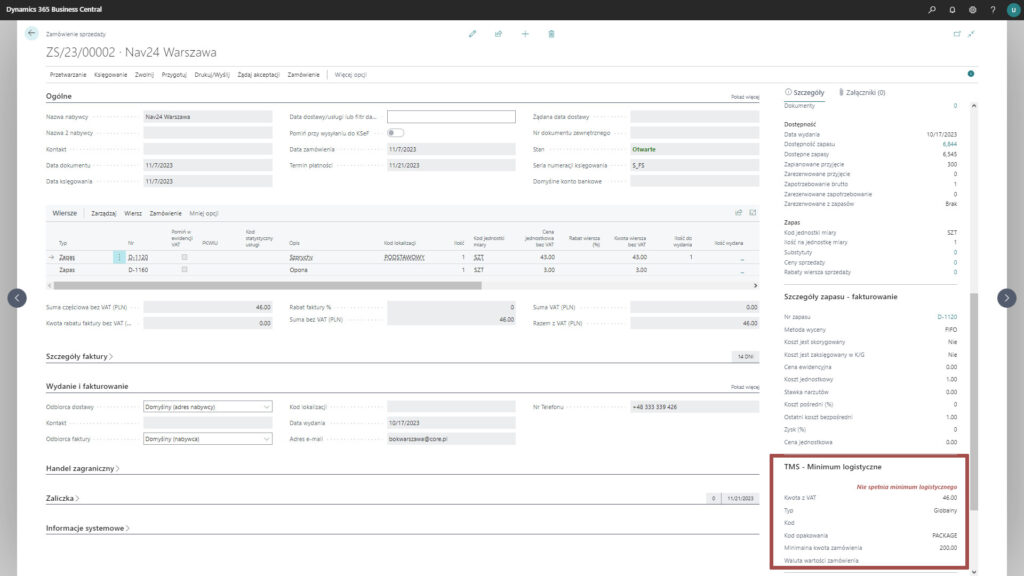The width and height of the screenshot is (1024, 576).
Task: Click 'Więcej opcji' in action bar
Action: (x=351, y=75)
